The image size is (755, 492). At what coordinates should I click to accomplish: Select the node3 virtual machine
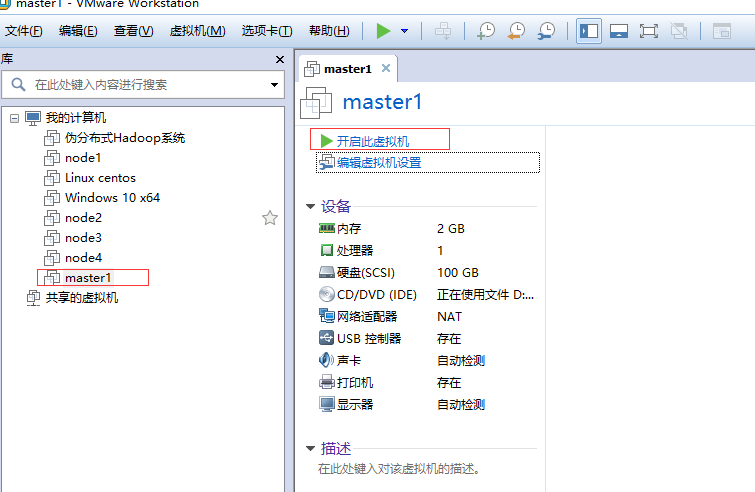click(83, 238)
